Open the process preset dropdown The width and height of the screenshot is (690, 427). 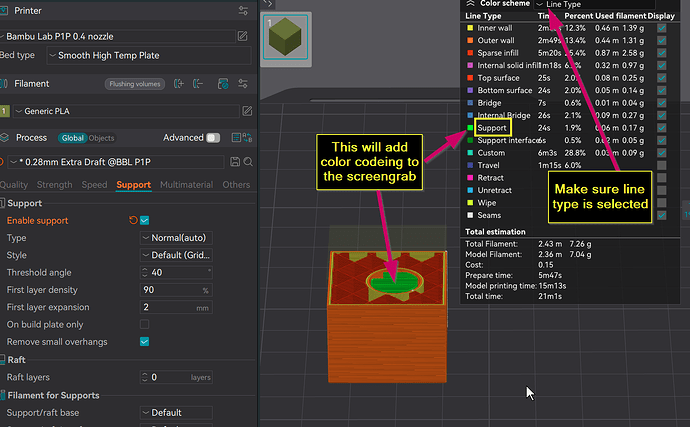pyautogui.click(x=116, y=162)
